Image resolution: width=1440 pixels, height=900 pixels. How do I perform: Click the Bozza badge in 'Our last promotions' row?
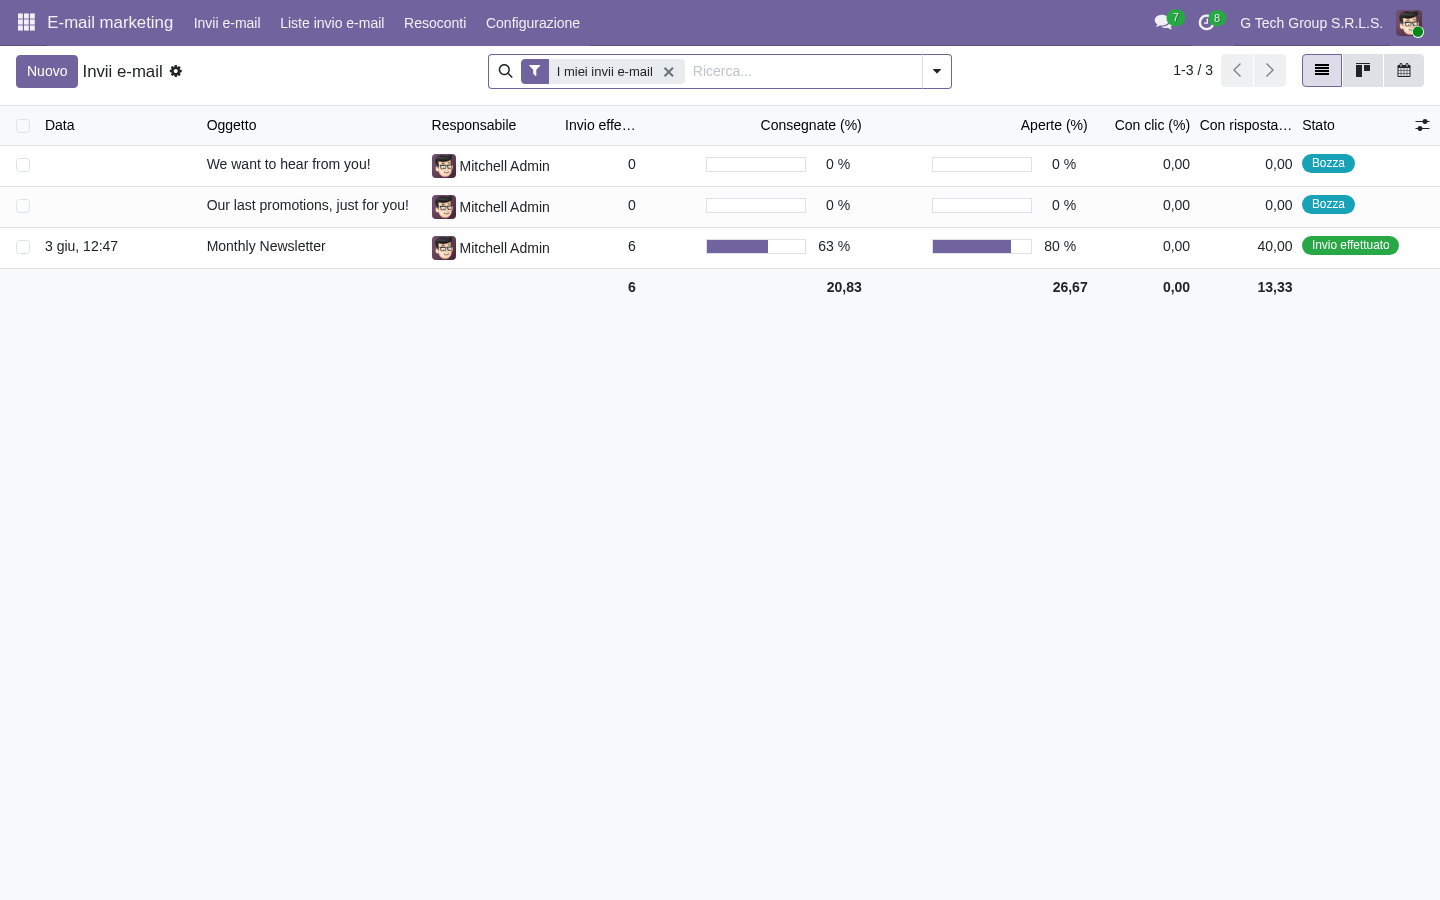click(1328, 204)
